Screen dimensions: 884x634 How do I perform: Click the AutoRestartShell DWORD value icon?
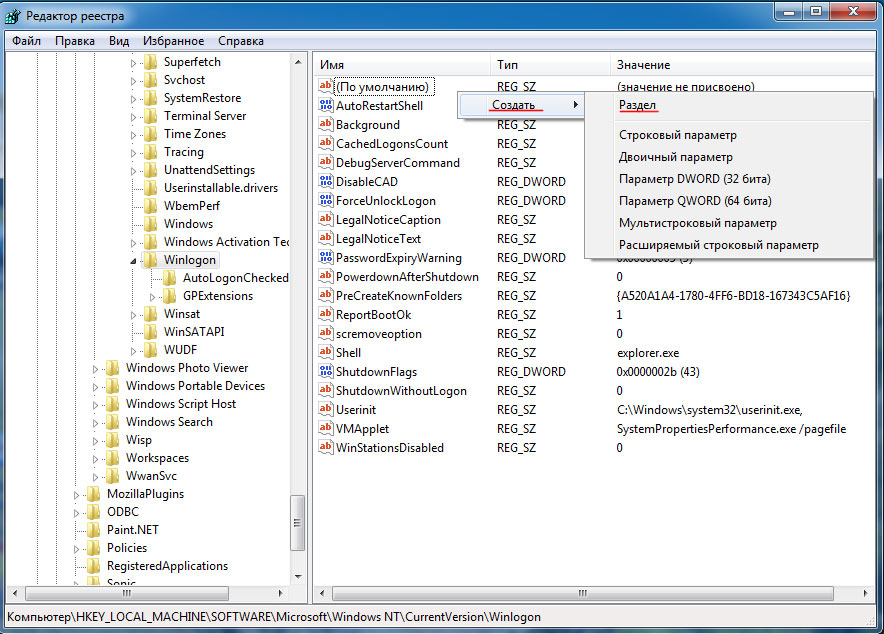click(x=325, y=105)
